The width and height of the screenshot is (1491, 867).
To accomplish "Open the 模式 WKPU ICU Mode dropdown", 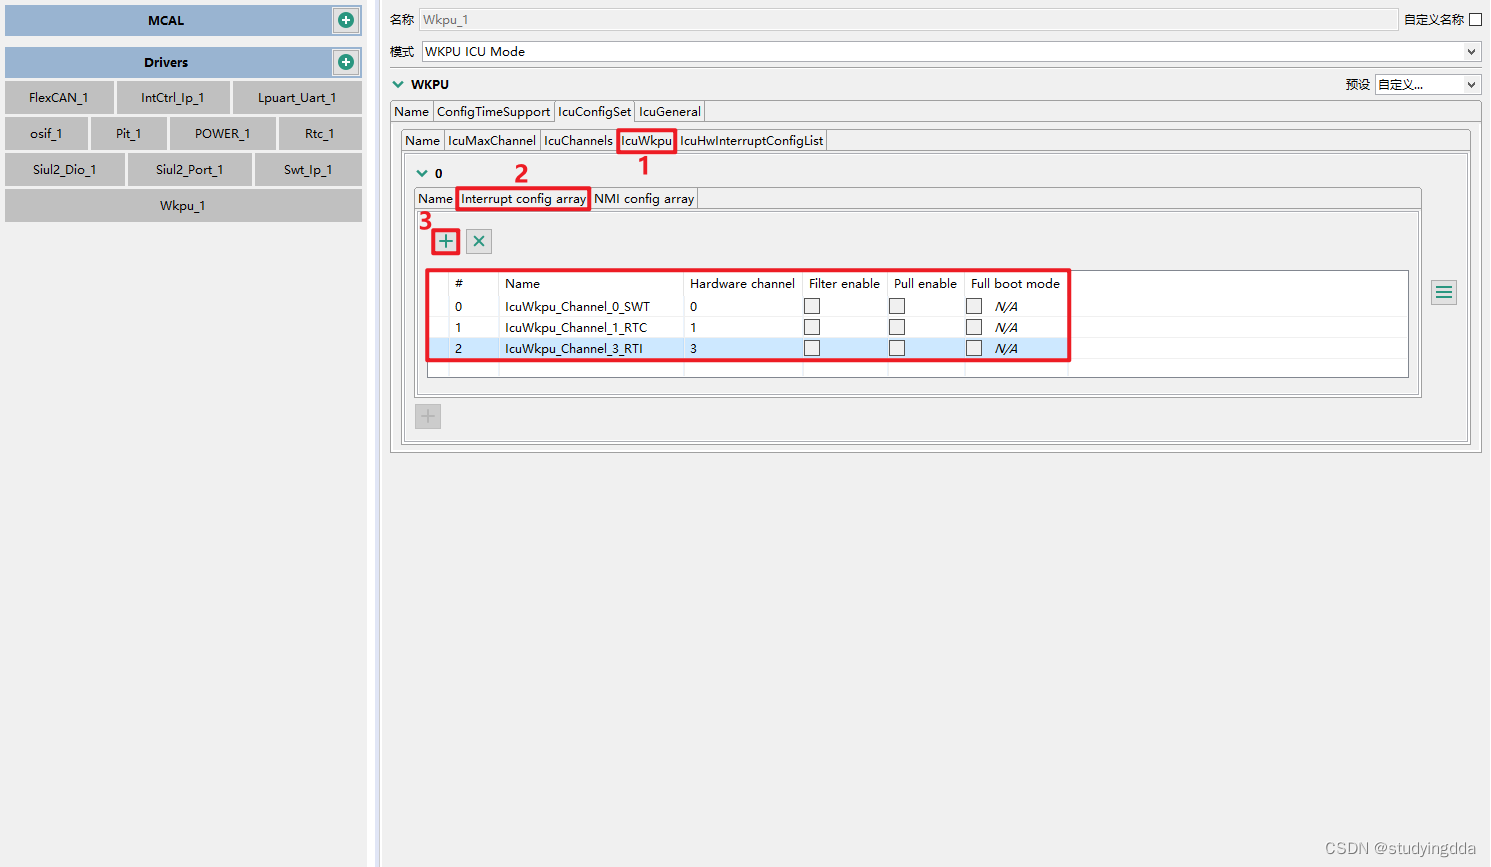I will point(951,51).
